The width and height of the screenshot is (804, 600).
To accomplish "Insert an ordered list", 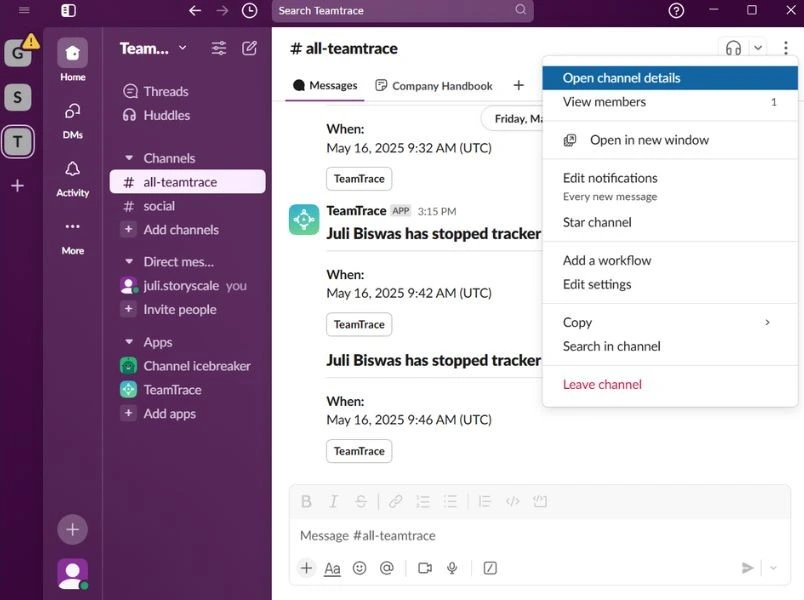I will point(423,501).
